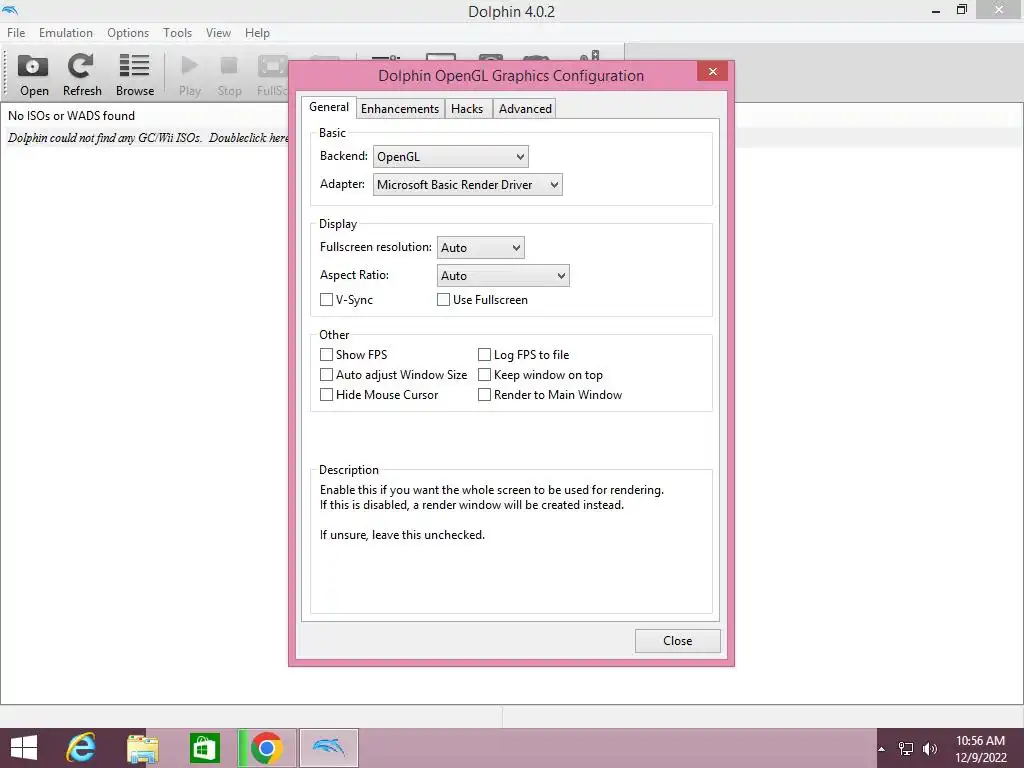Launch Internet Explorer from the taskbar
Viewport: 1024px width, 768px height.
81,748
